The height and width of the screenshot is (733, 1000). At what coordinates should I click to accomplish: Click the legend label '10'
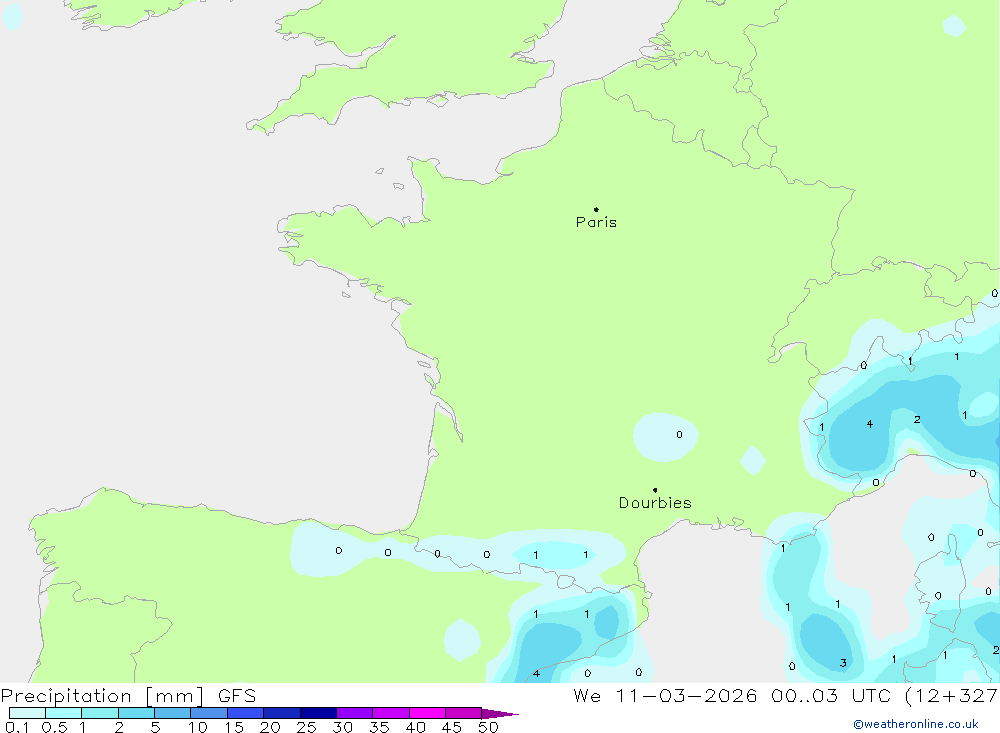point(198,727)
